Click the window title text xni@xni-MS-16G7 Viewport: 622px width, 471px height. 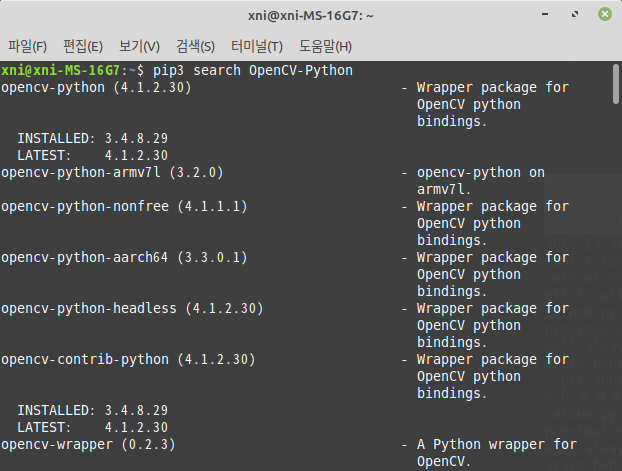coord(310,15)
